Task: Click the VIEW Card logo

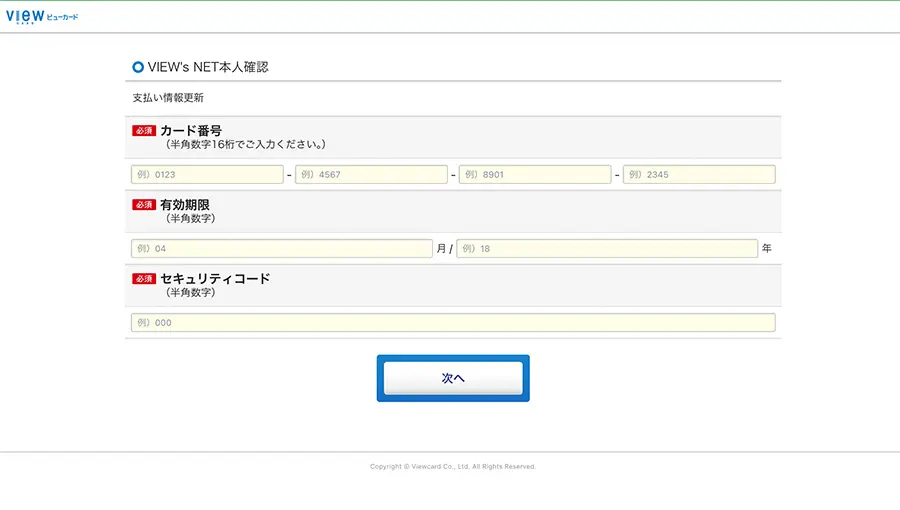Action: 42,17
